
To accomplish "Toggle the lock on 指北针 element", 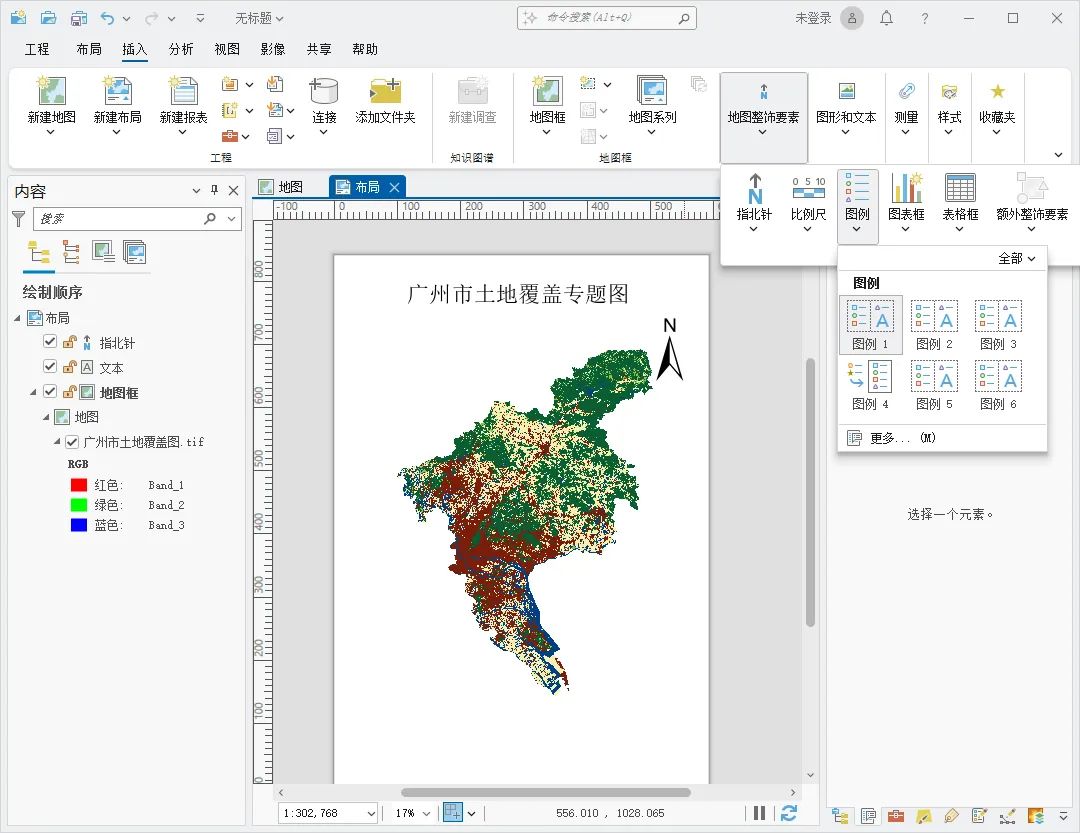I will [70, 342].
